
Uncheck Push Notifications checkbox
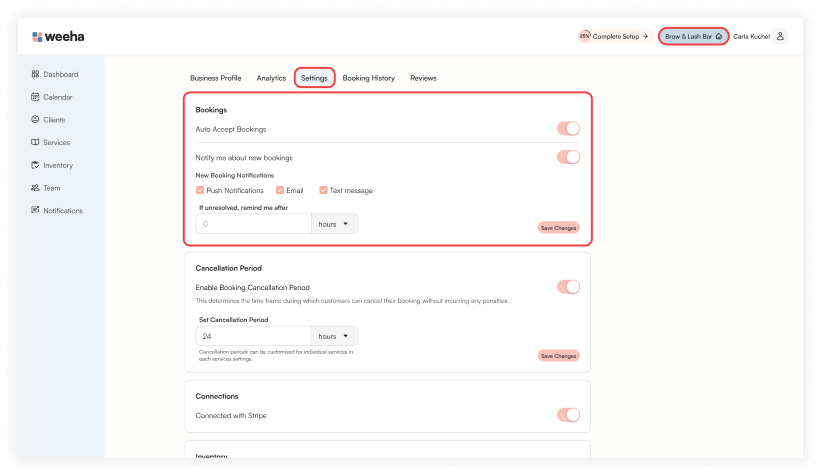coord(200,190)
